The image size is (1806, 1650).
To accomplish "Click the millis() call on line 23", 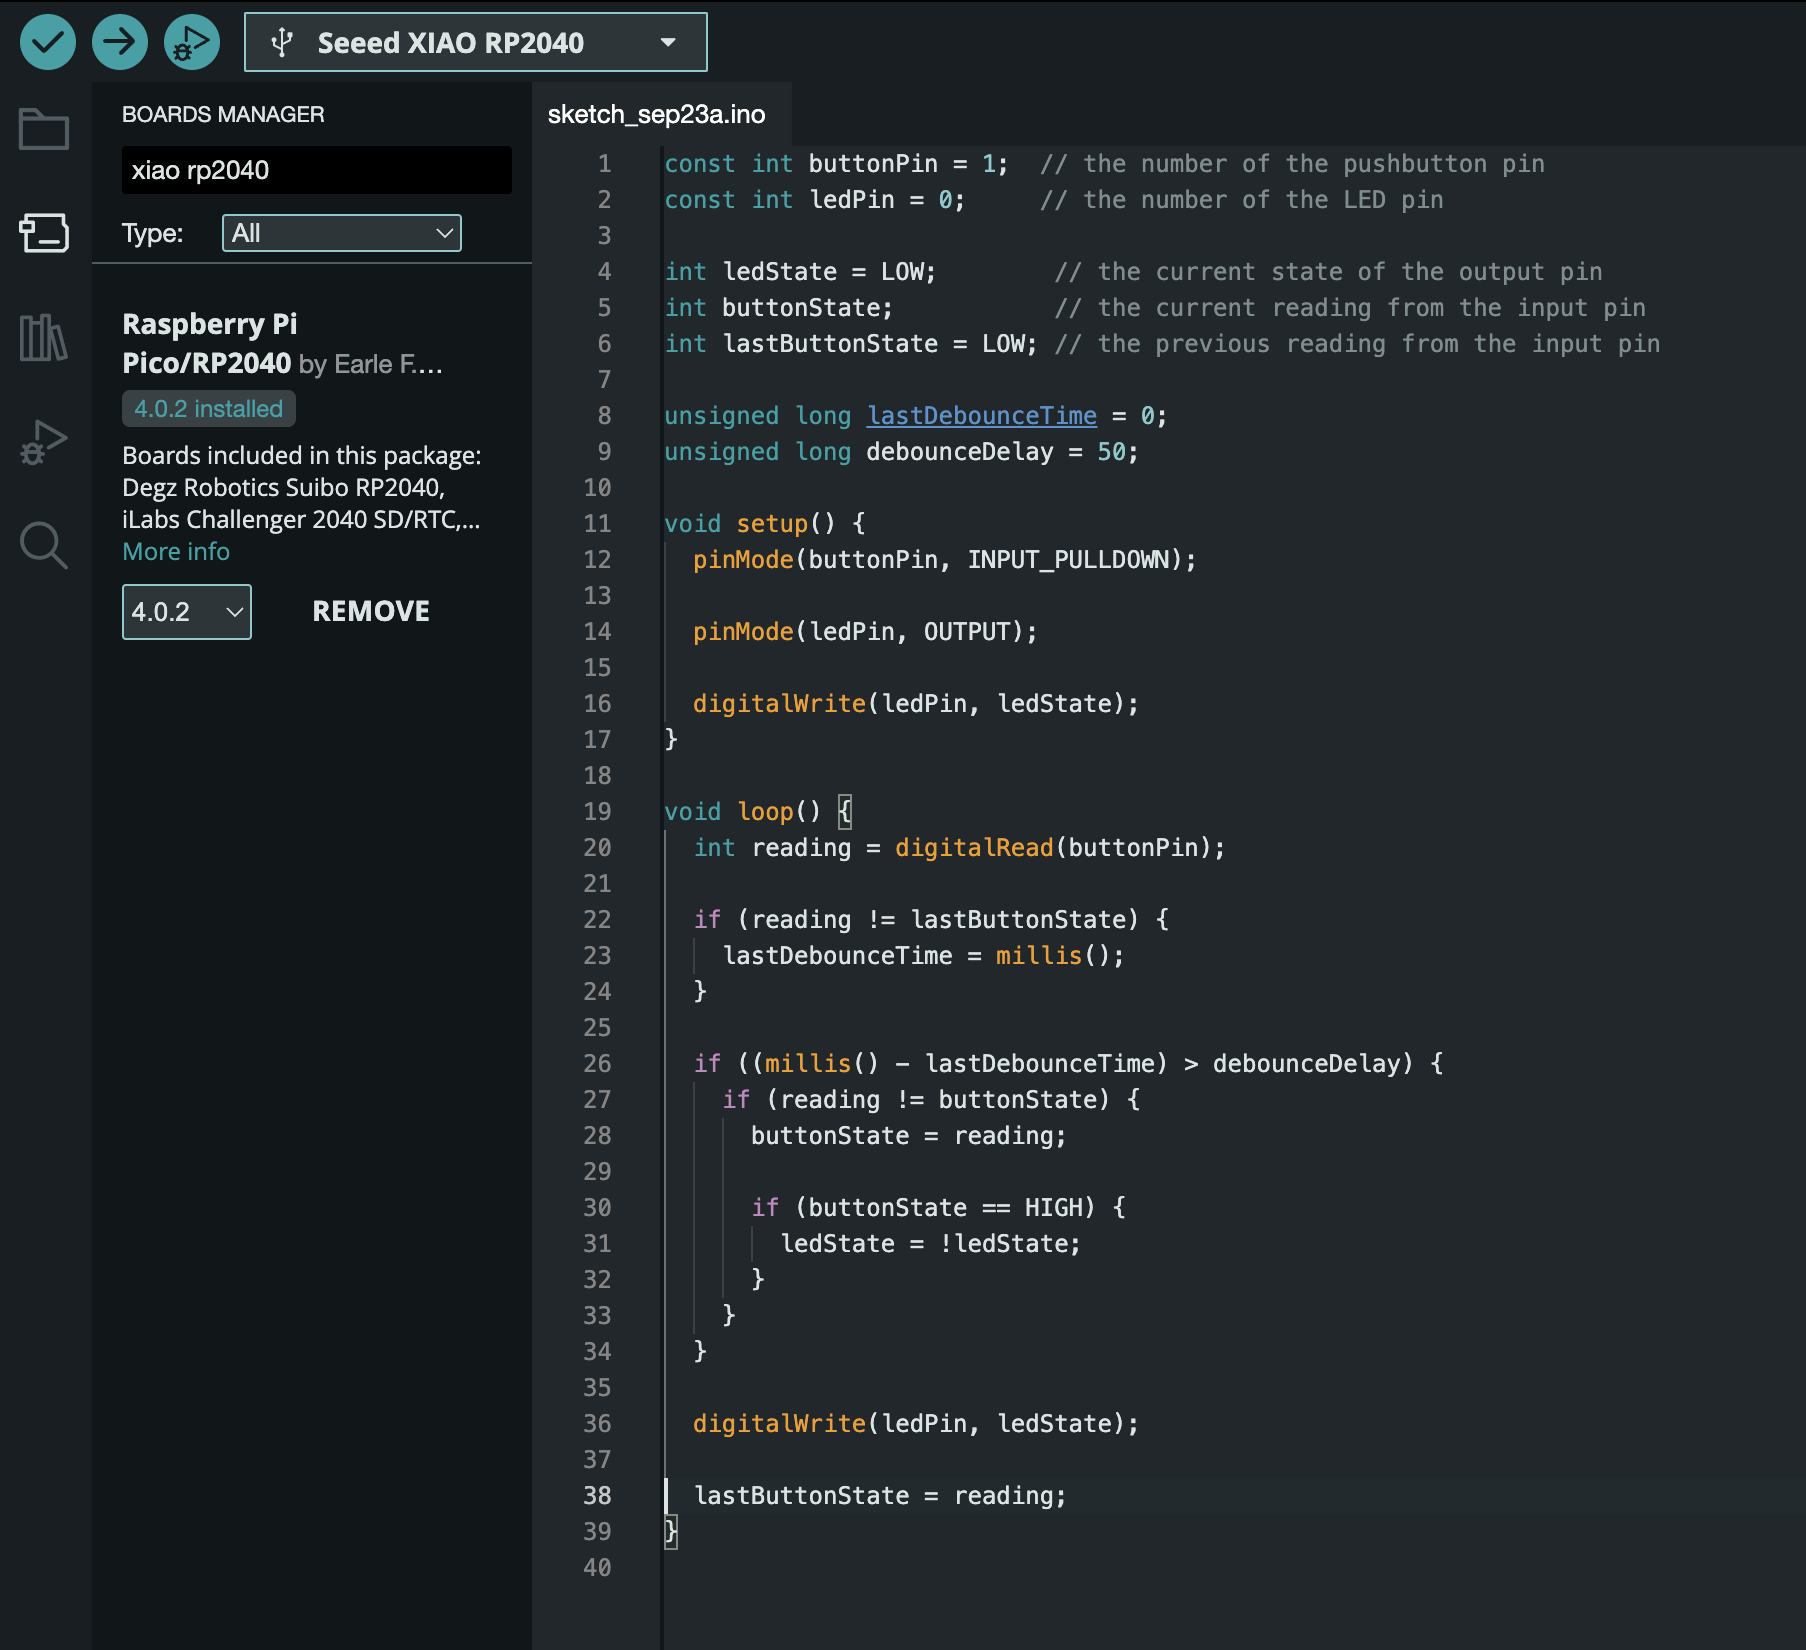I will pyautogui.click(x=1052, y=955).
